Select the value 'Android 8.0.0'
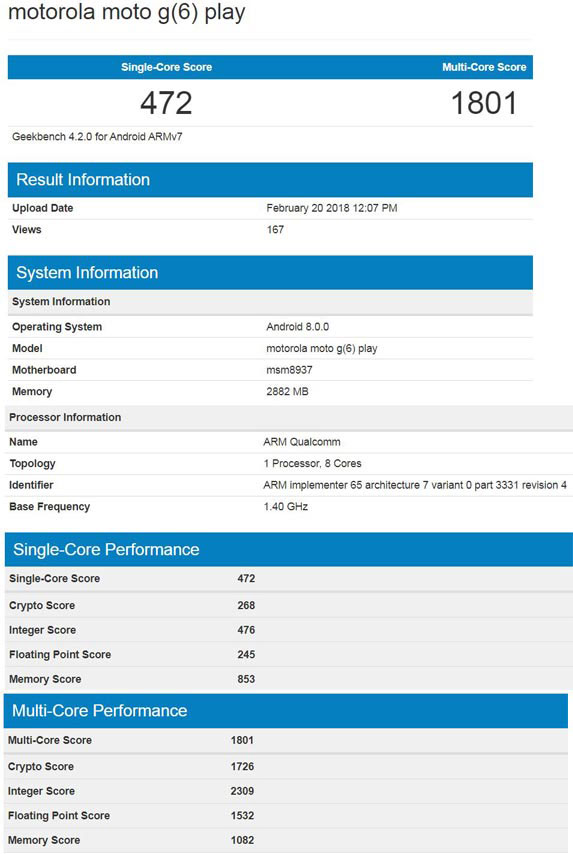Viewport: 573px width, 854px height. tap(297, 327)
